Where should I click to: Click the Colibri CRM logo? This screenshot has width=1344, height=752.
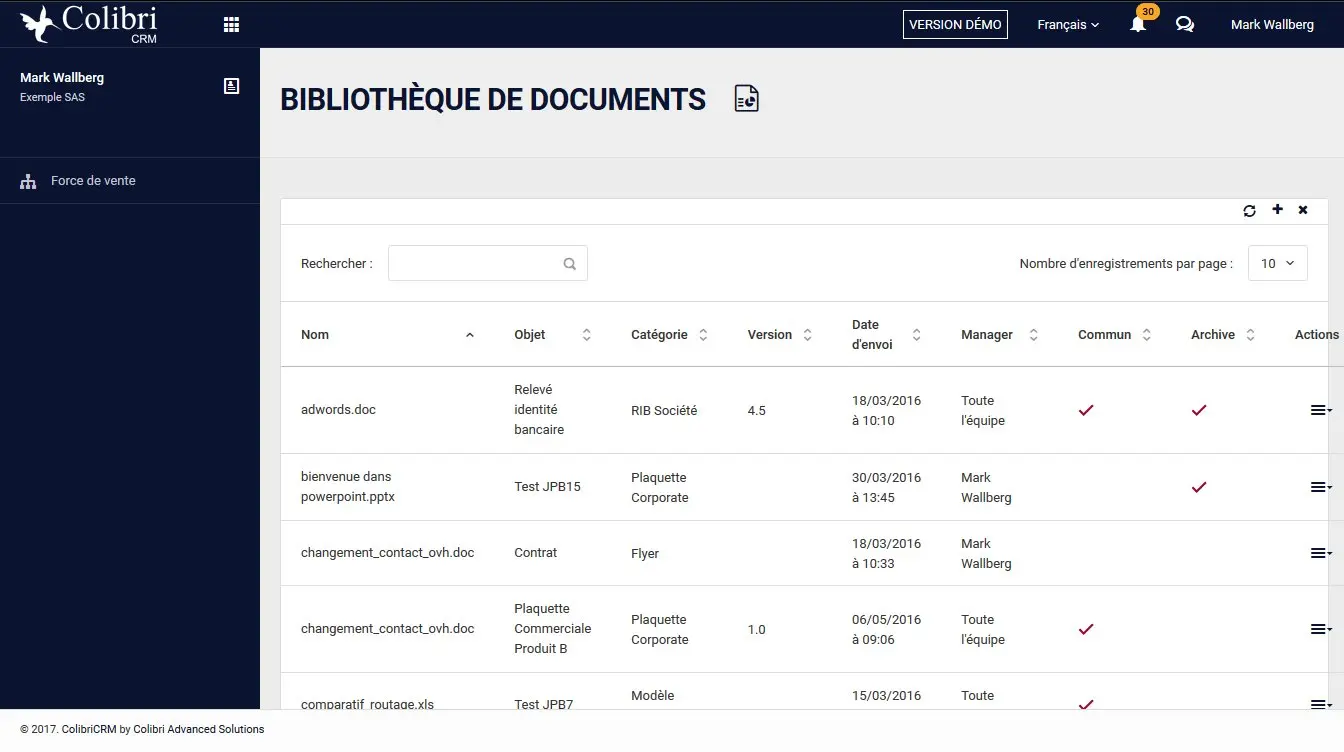[x=89, y=24]
